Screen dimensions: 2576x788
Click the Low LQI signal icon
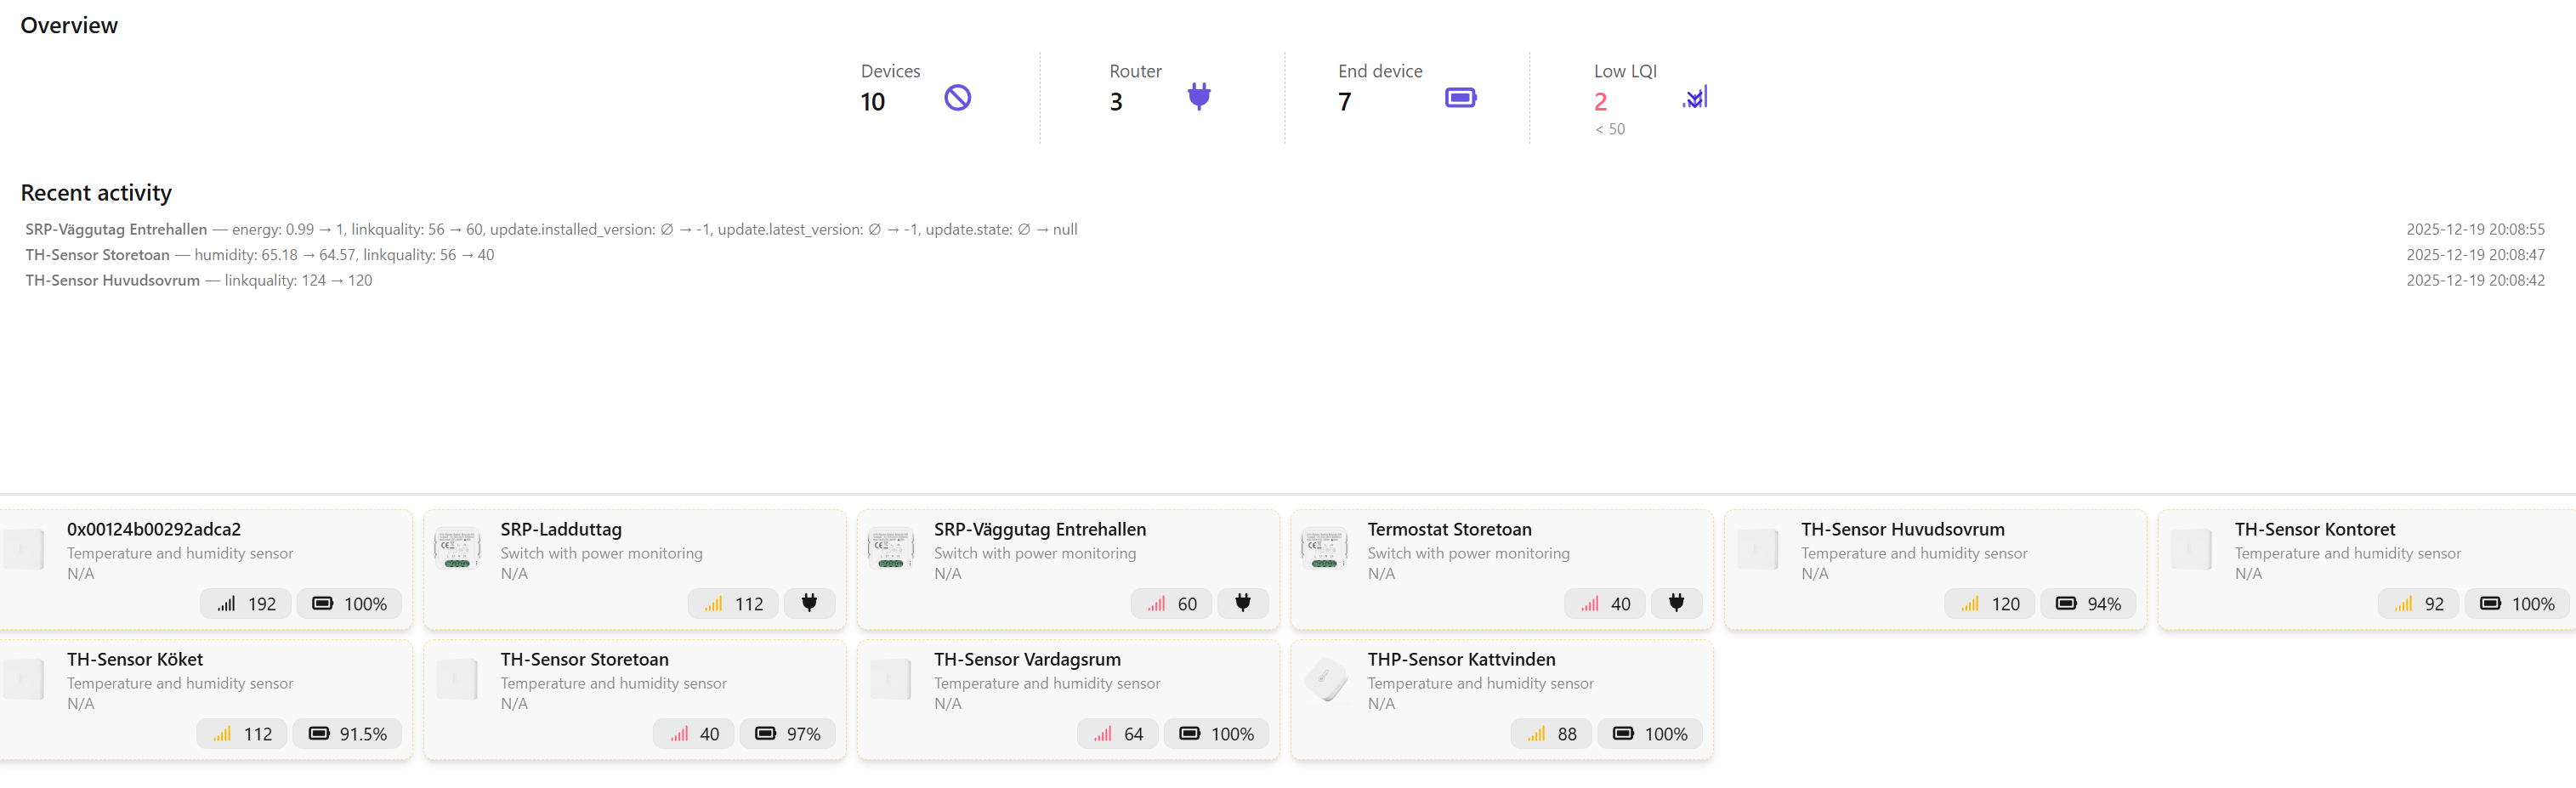click(x=1696, y=97)
